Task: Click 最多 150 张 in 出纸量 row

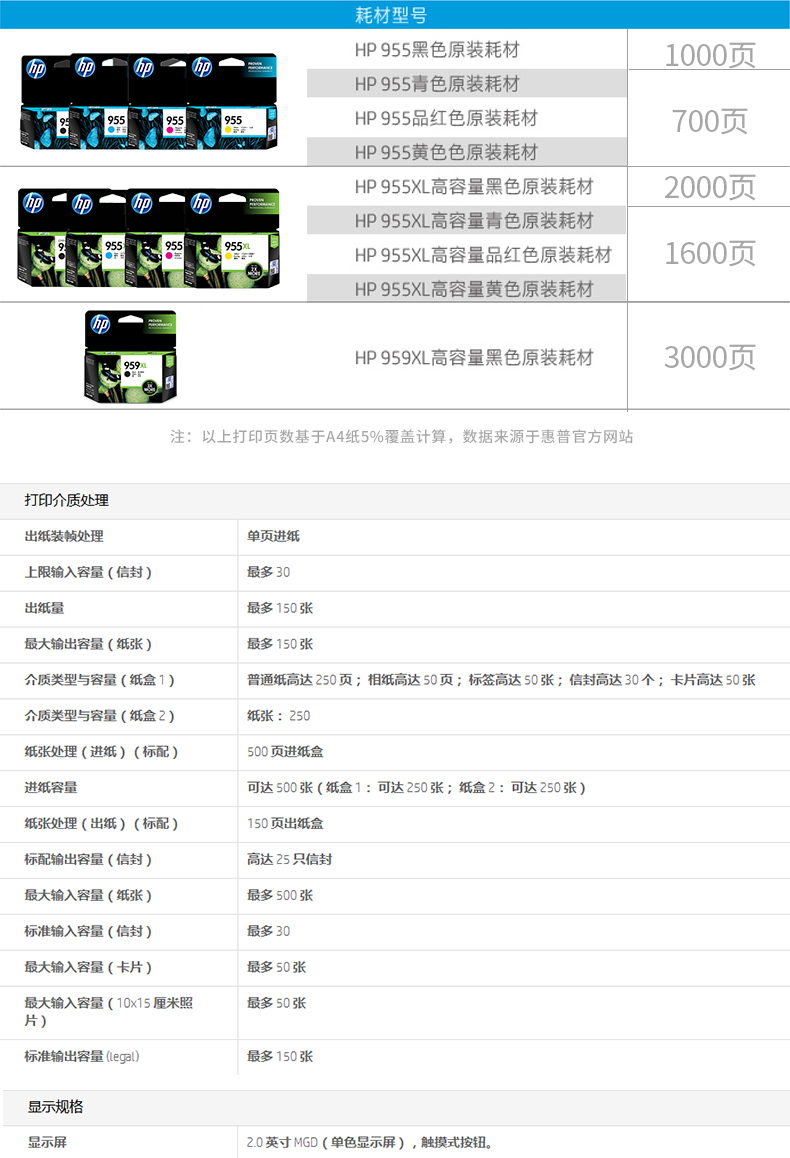Action: 280,608
